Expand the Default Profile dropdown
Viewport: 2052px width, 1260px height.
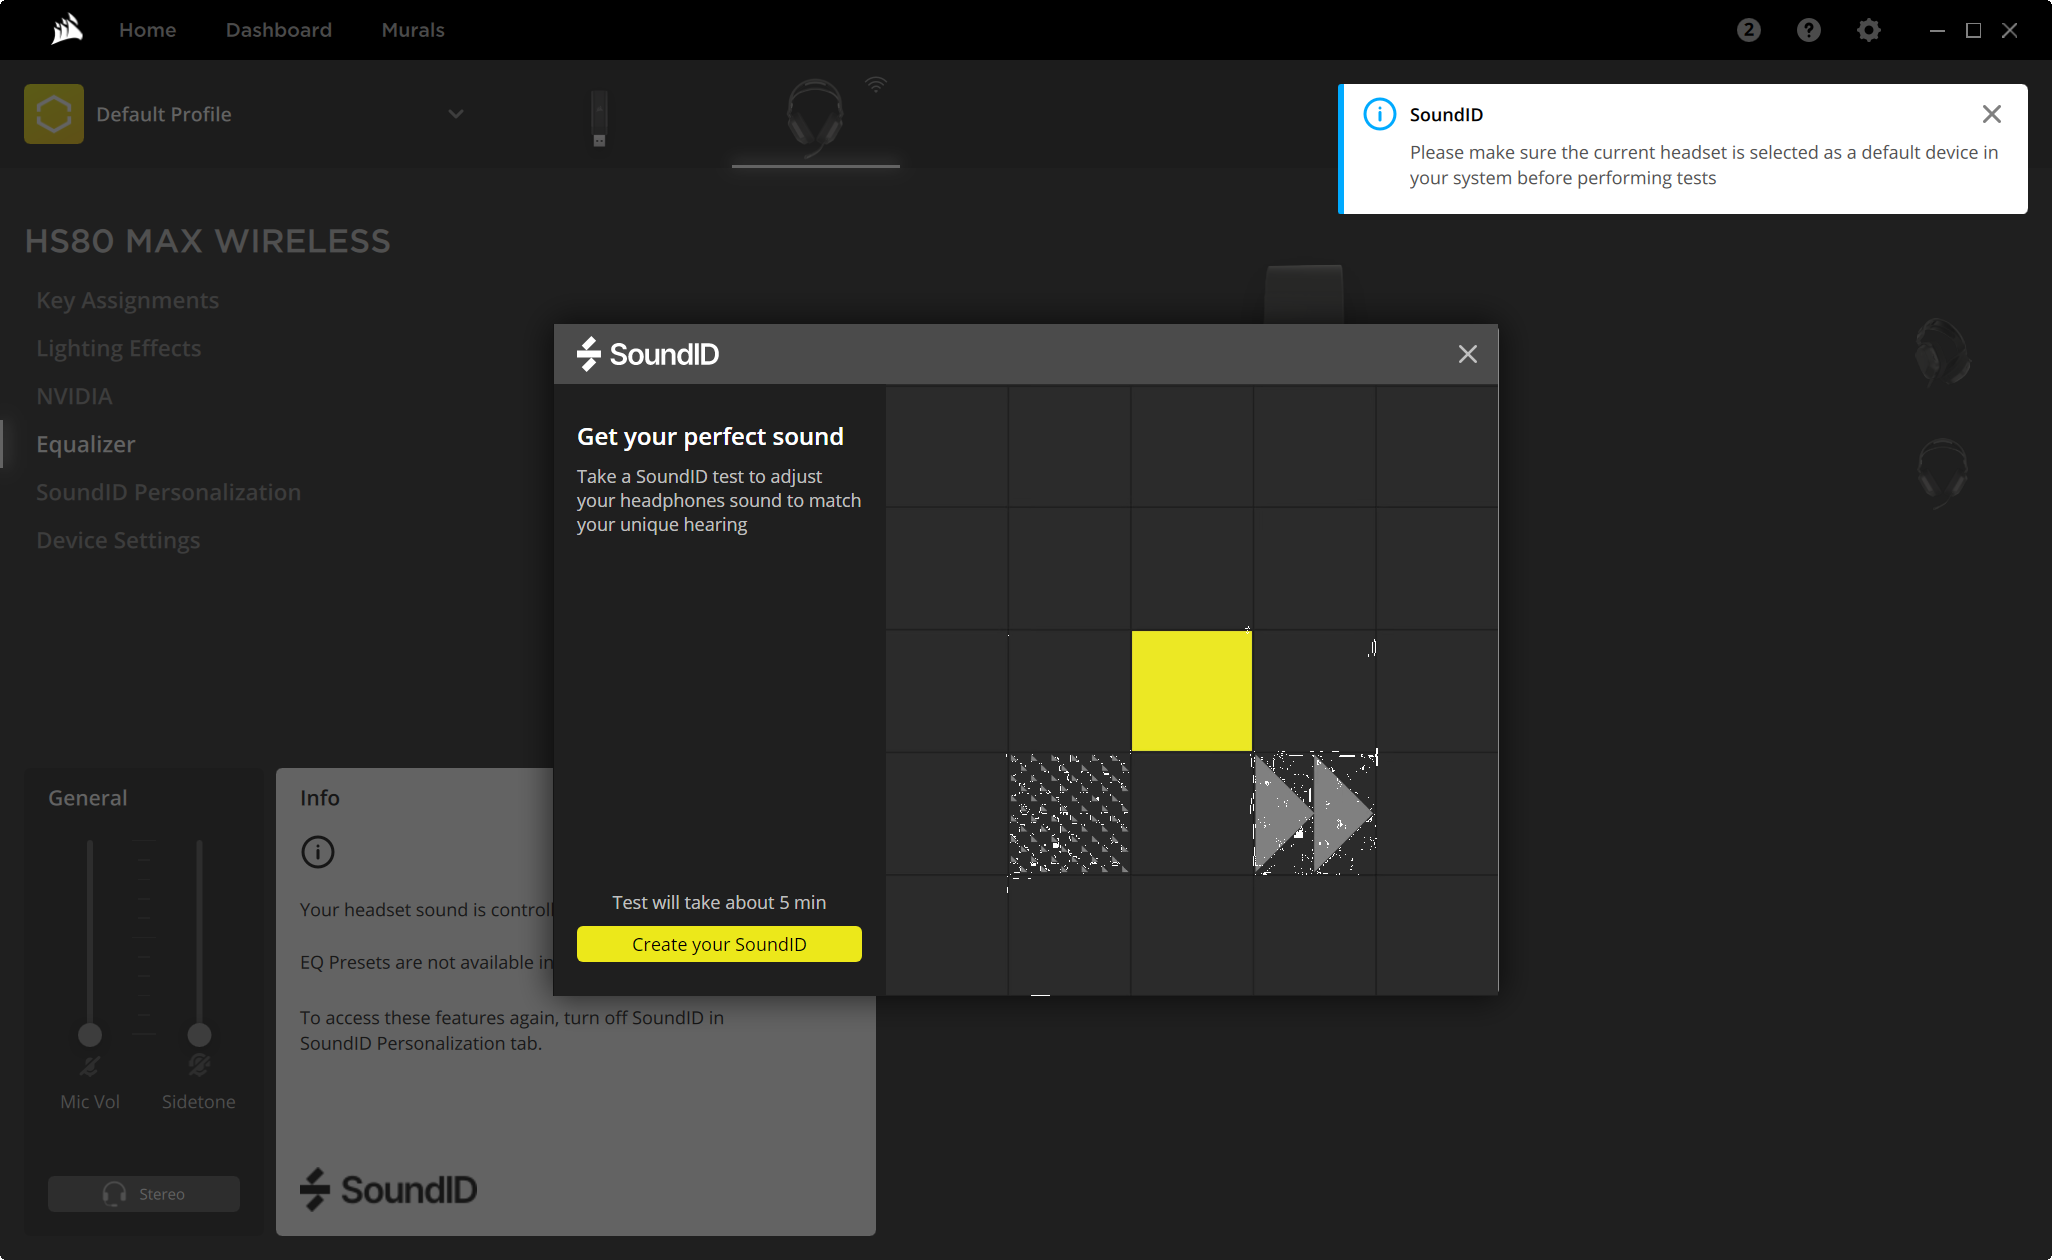pos(456,114)
